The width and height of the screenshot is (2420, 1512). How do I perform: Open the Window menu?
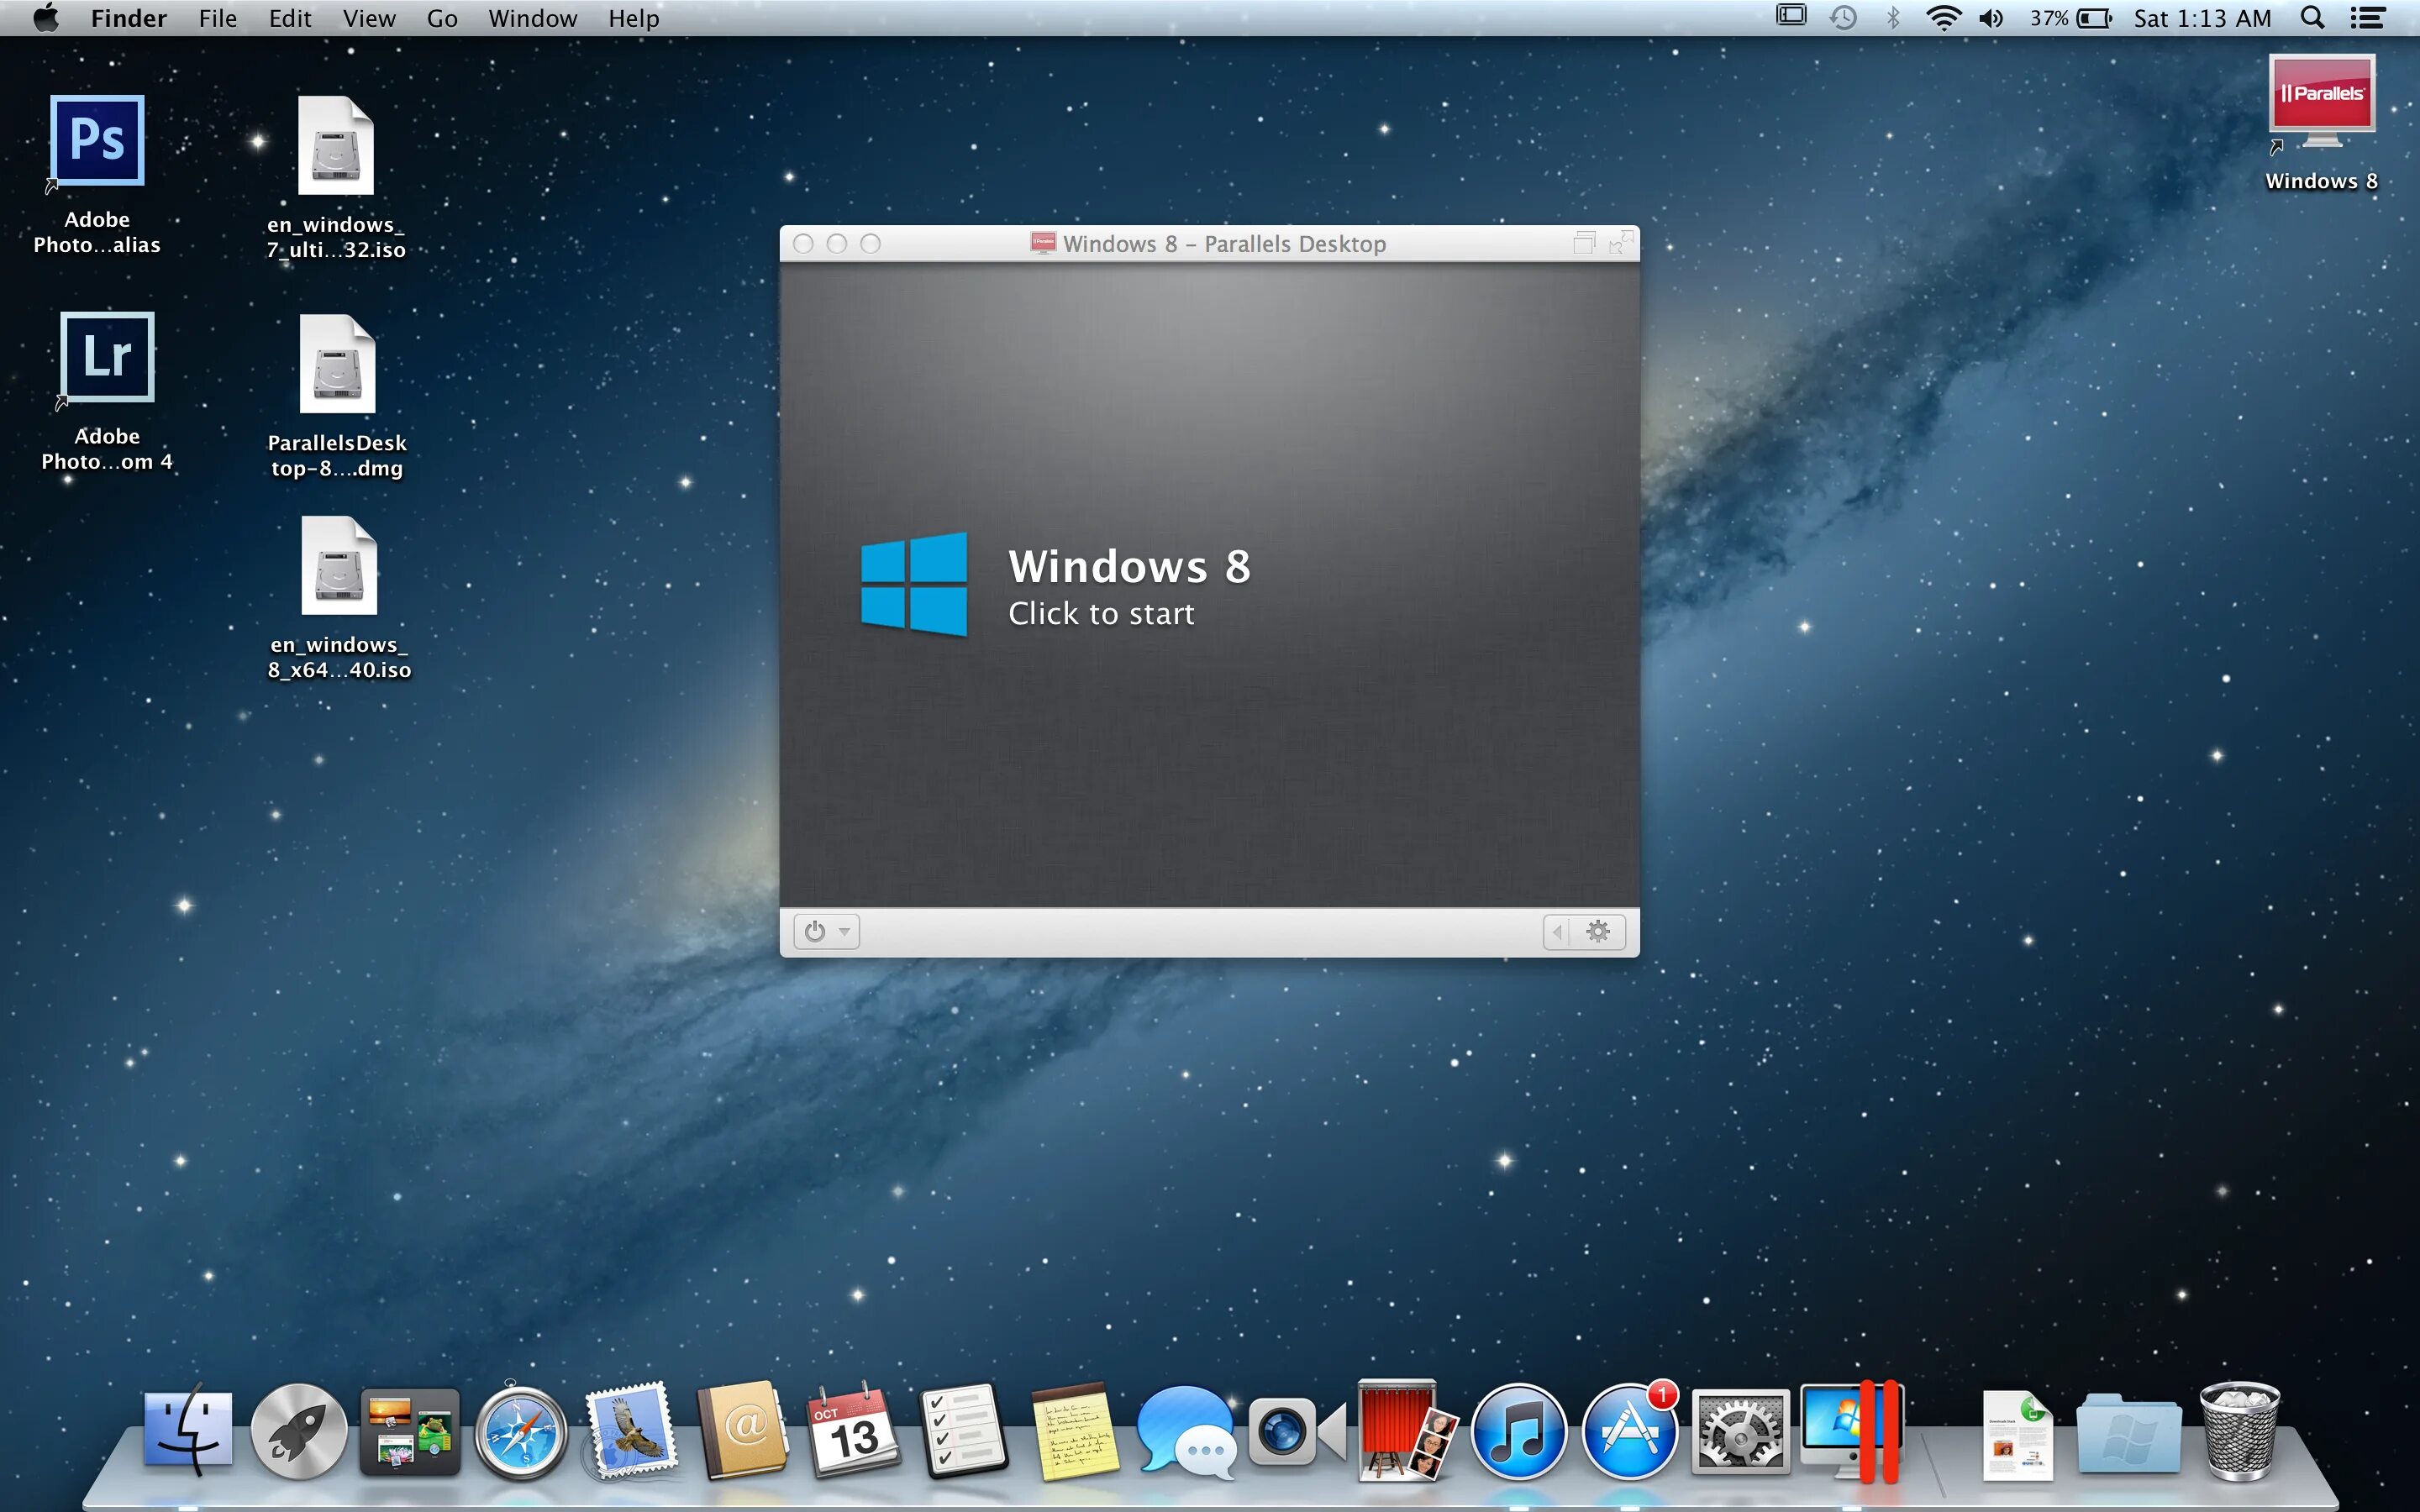[532, 18]
